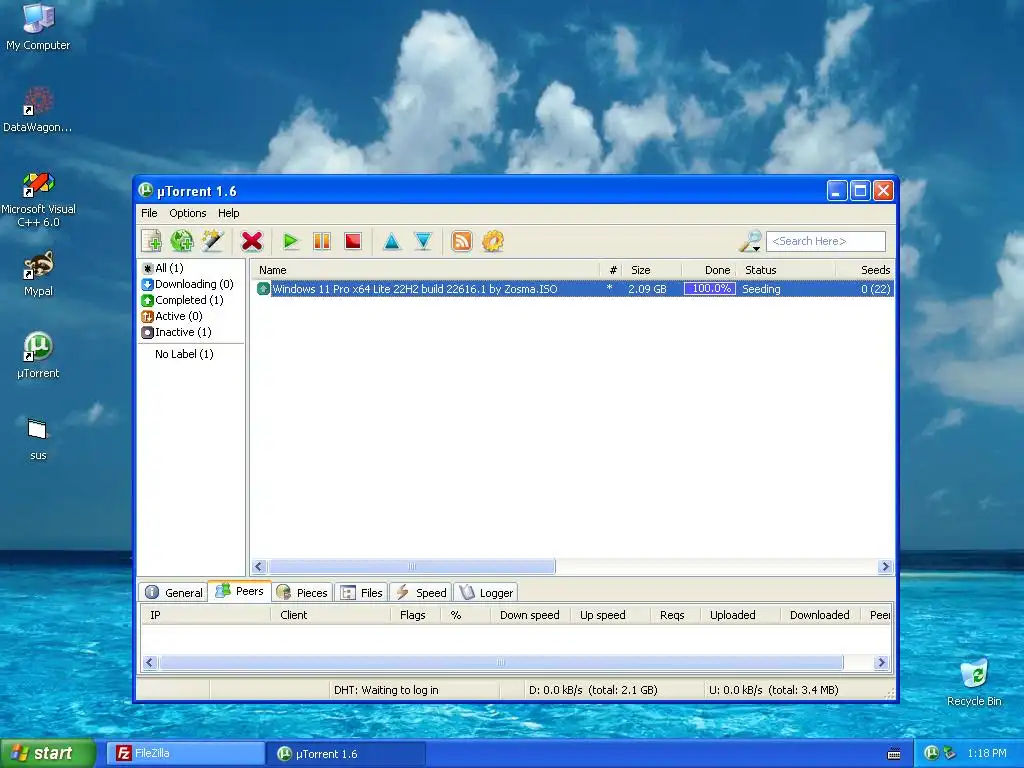Move torrent down queue with down arrow
The image size is (1024, 768).
tap(423, 241)
